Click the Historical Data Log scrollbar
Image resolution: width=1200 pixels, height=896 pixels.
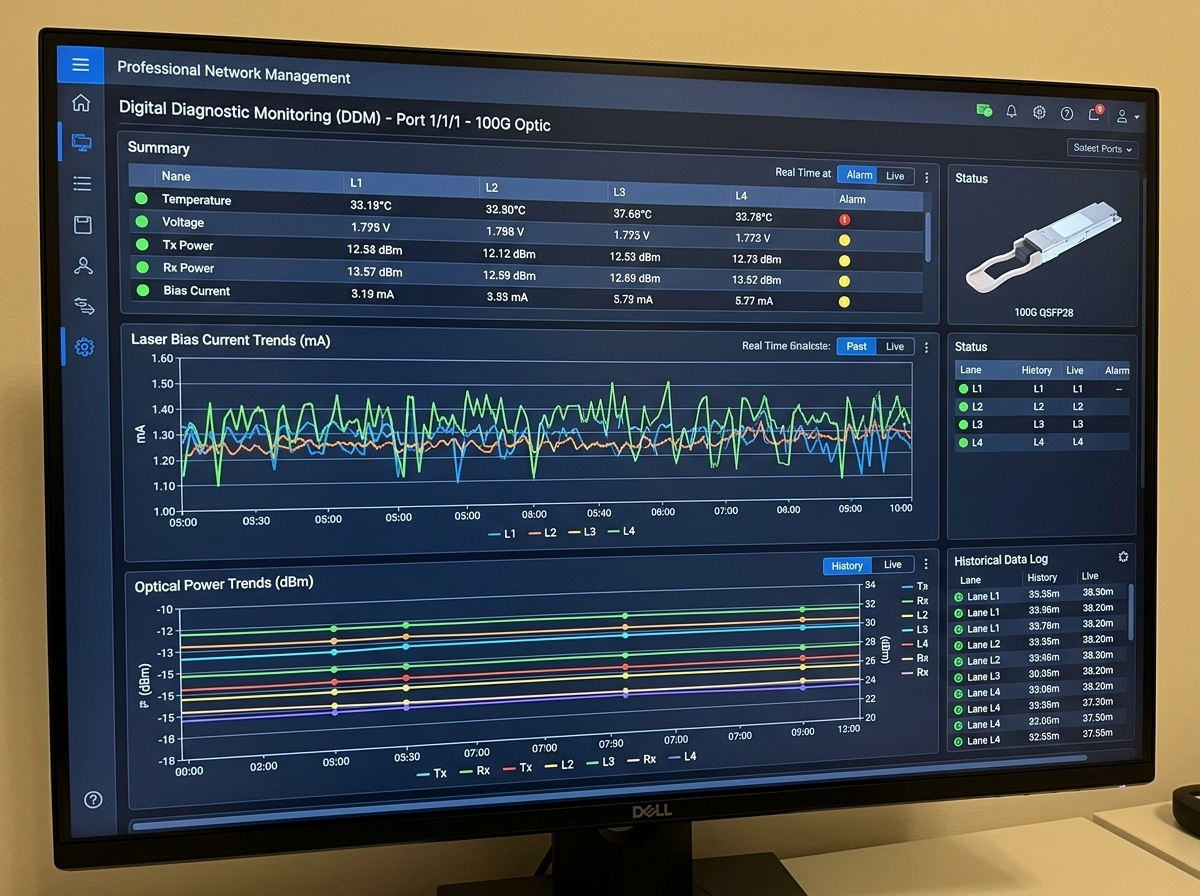[x=1131, y=612]
